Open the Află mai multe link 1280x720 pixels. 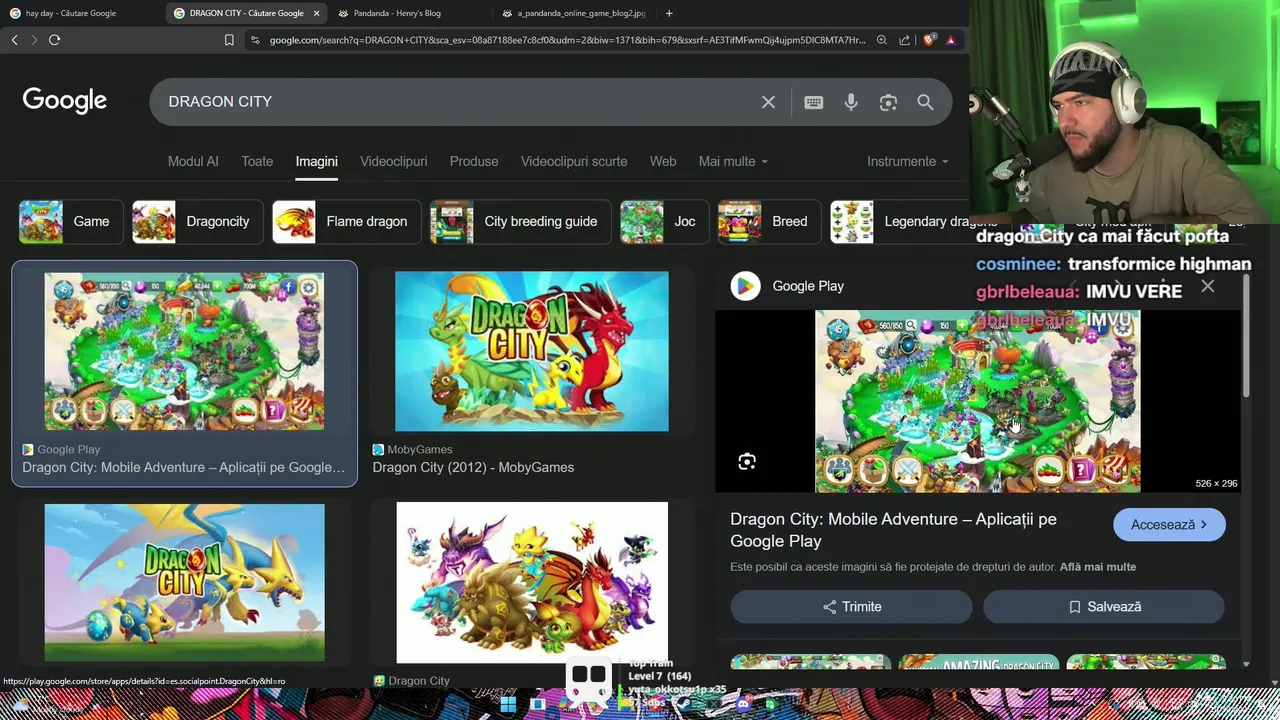[1098, 567]
